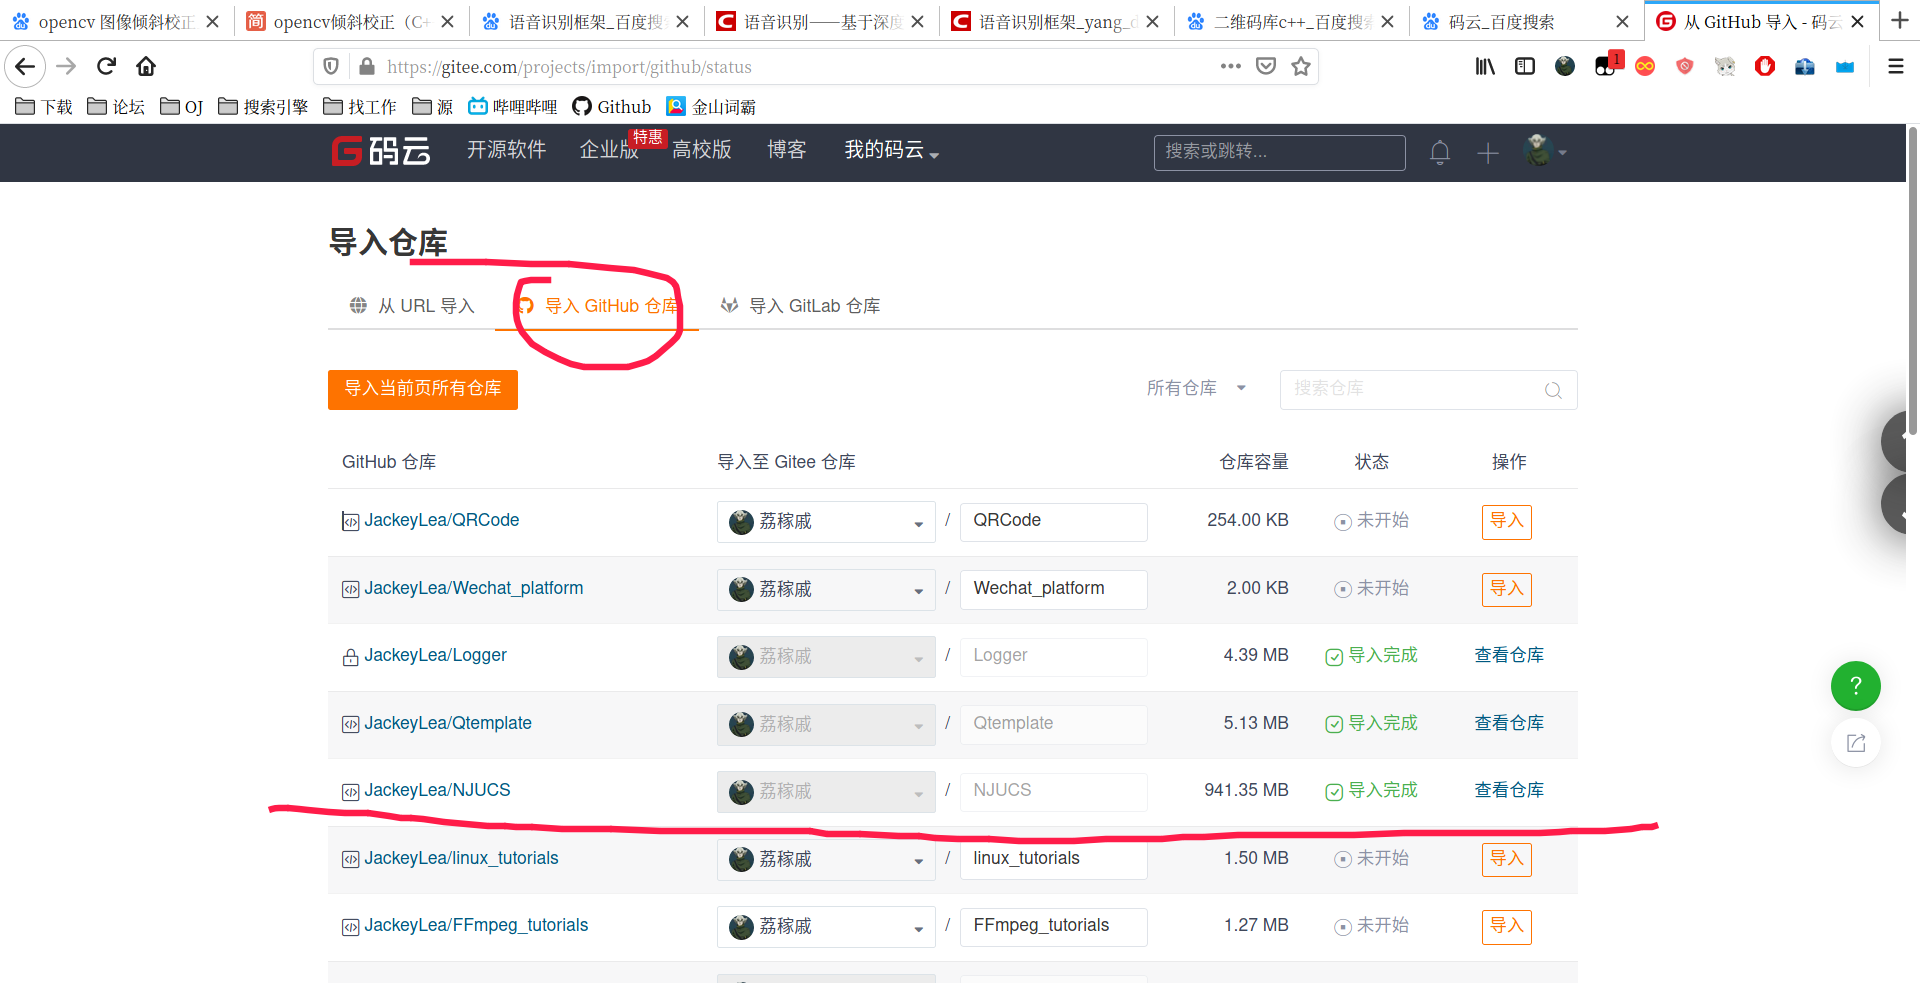
Task: Open 企业版 in the navbar
Action: tap(609, 150)
